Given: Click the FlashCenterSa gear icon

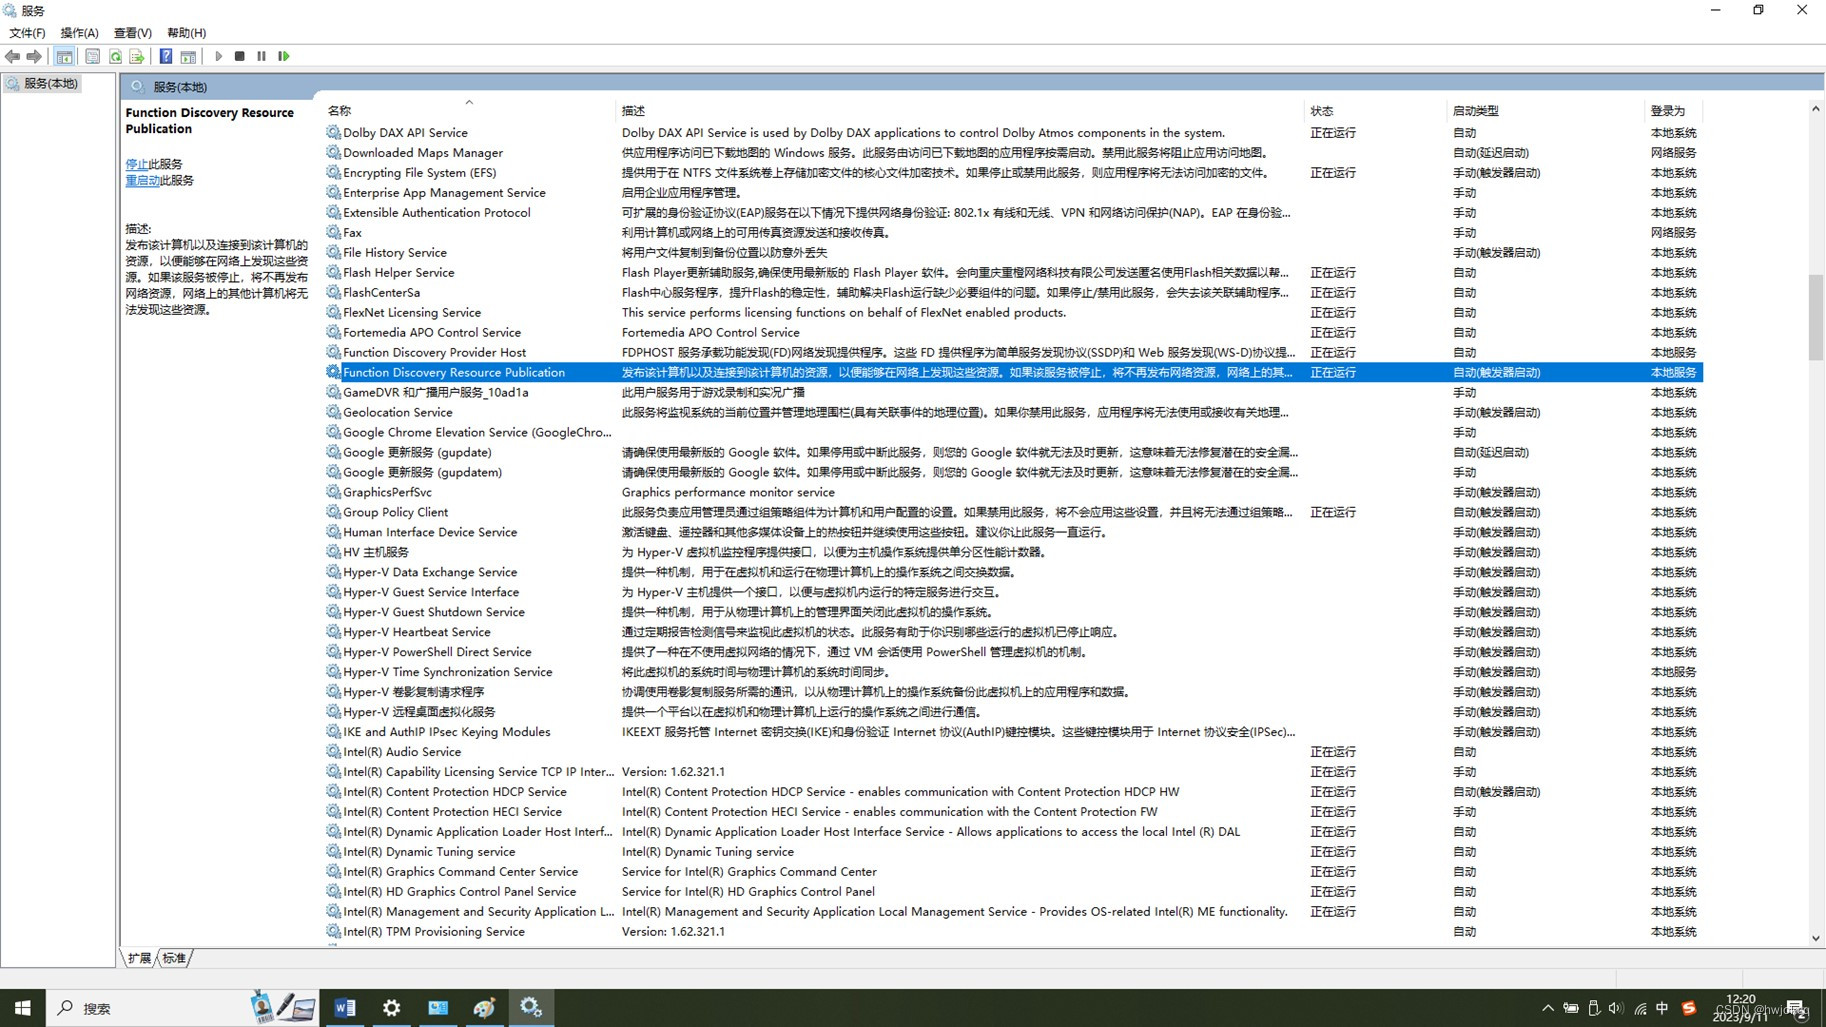Looking at the screenshot, I should click(x=333, y=292).
